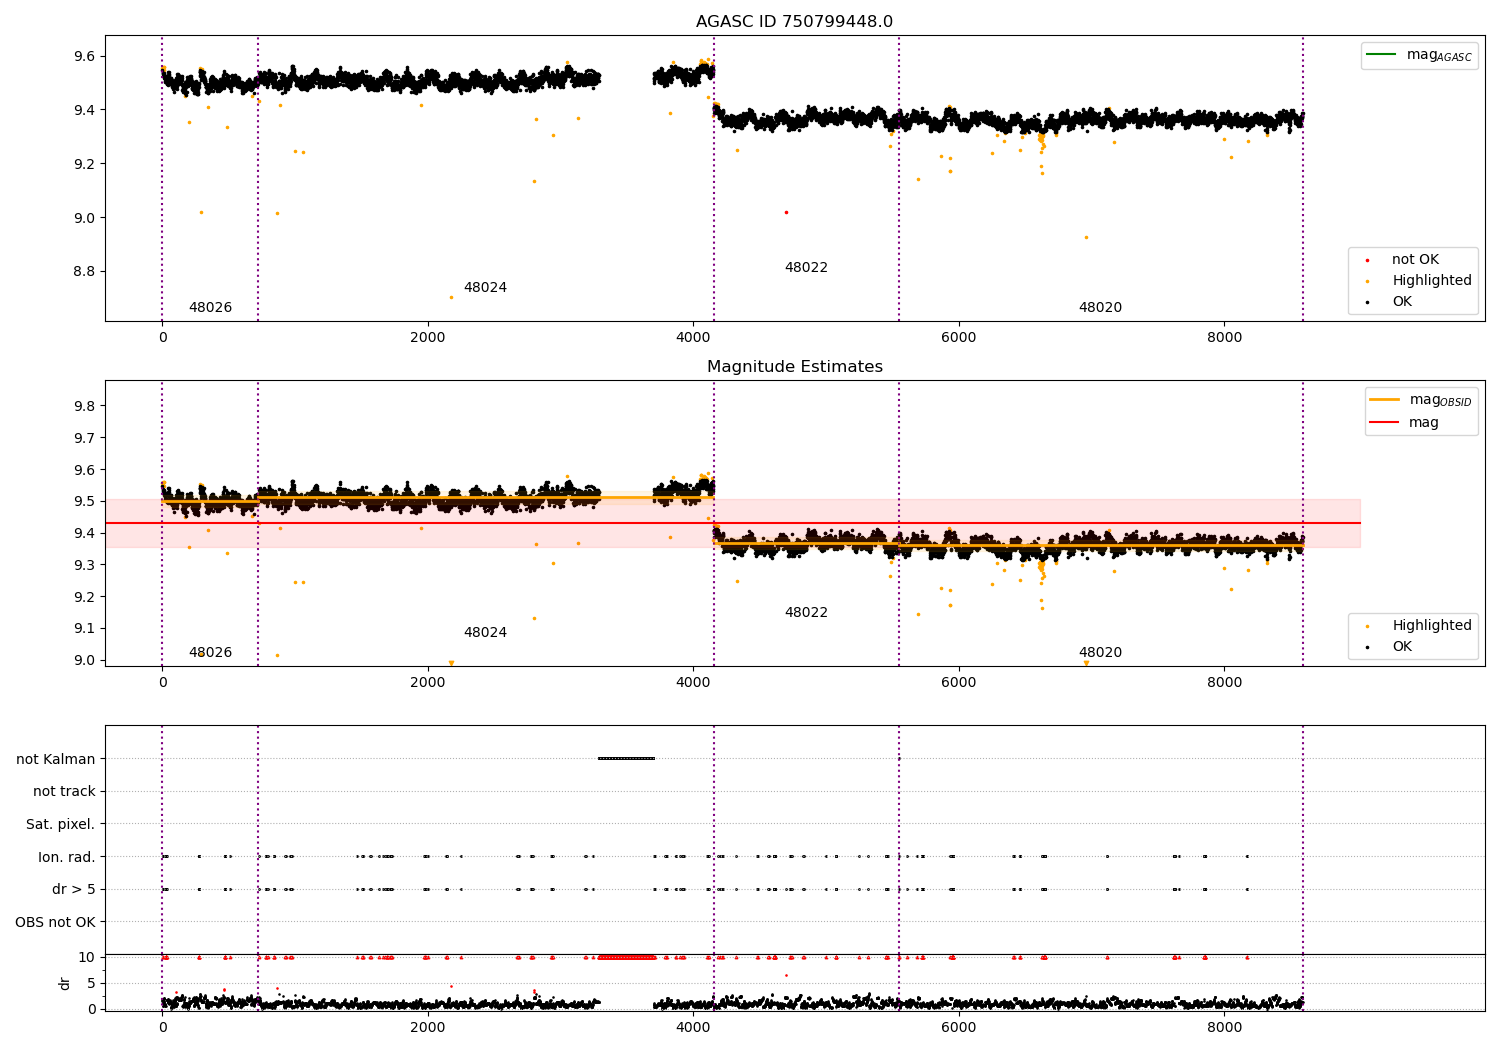Click obsid label 48024 in top plot
Image resolution: width=1500 pixels, height=1050 pixels.
point(485,288)
